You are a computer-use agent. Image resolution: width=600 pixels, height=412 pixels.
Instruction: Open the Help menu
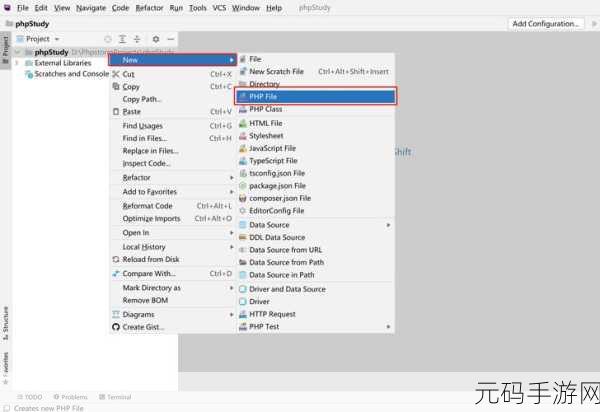coord(274,8)
